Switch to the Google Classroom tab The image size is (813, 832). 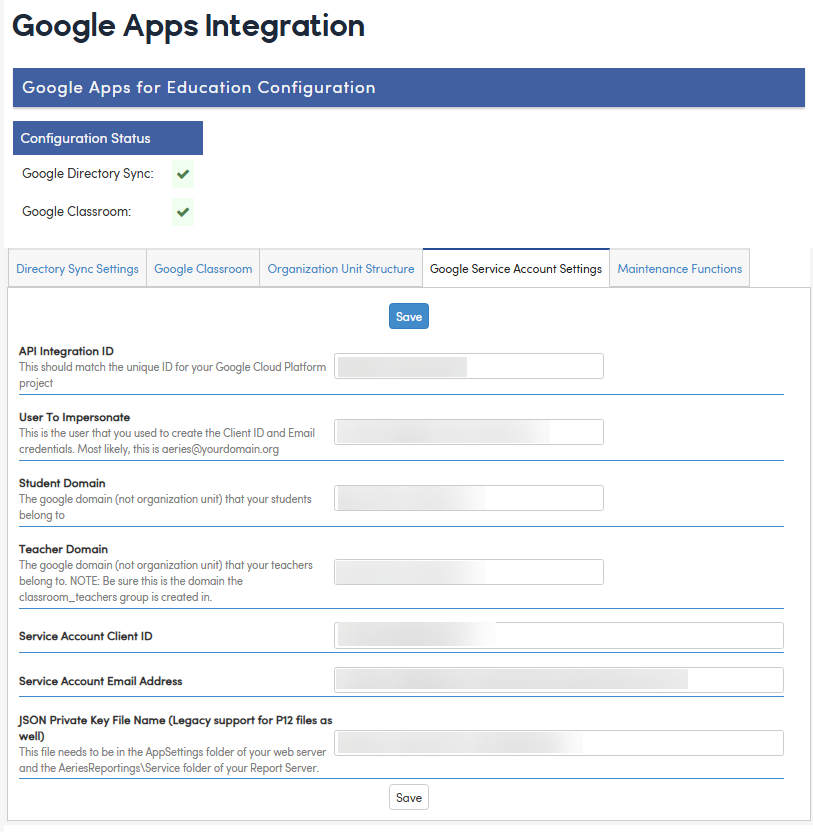tap(203, 268)
